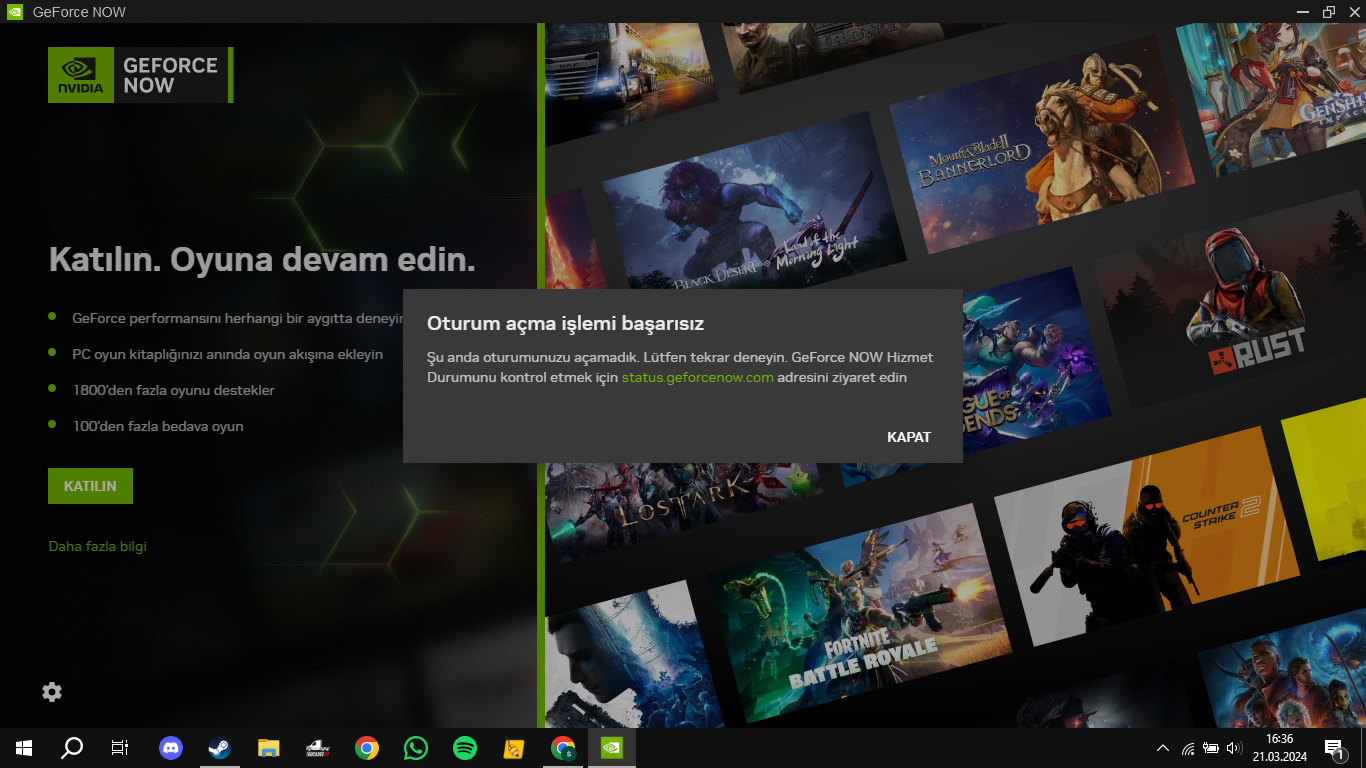This screenshot has height=768, width=1366.
Task: Open the volume control tray icon
Action: (1234, 748)
